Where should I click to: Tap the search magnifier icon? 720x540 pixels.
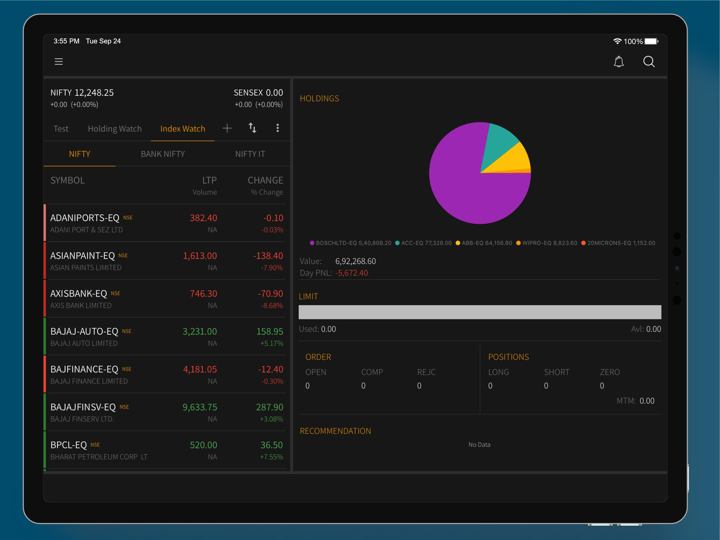pos(649,62)
